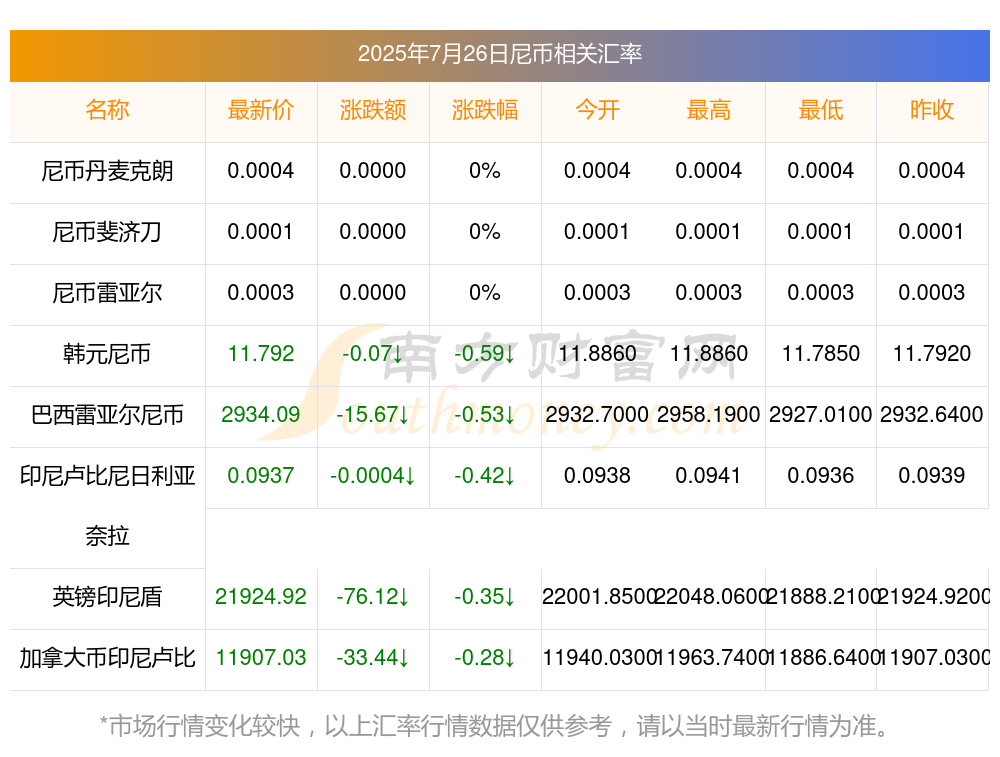This screenshot has height=757, width=1000.
Task: Click the percentage -0.53↓
Action: (x=485, y=415)
